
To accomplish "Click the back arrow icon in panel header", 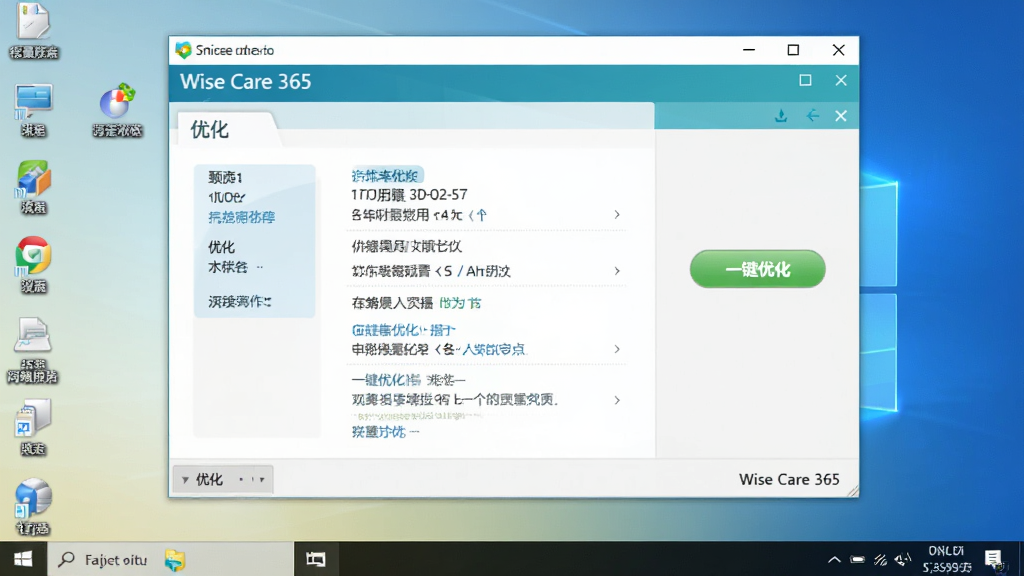I will click(x=812, y=116).
